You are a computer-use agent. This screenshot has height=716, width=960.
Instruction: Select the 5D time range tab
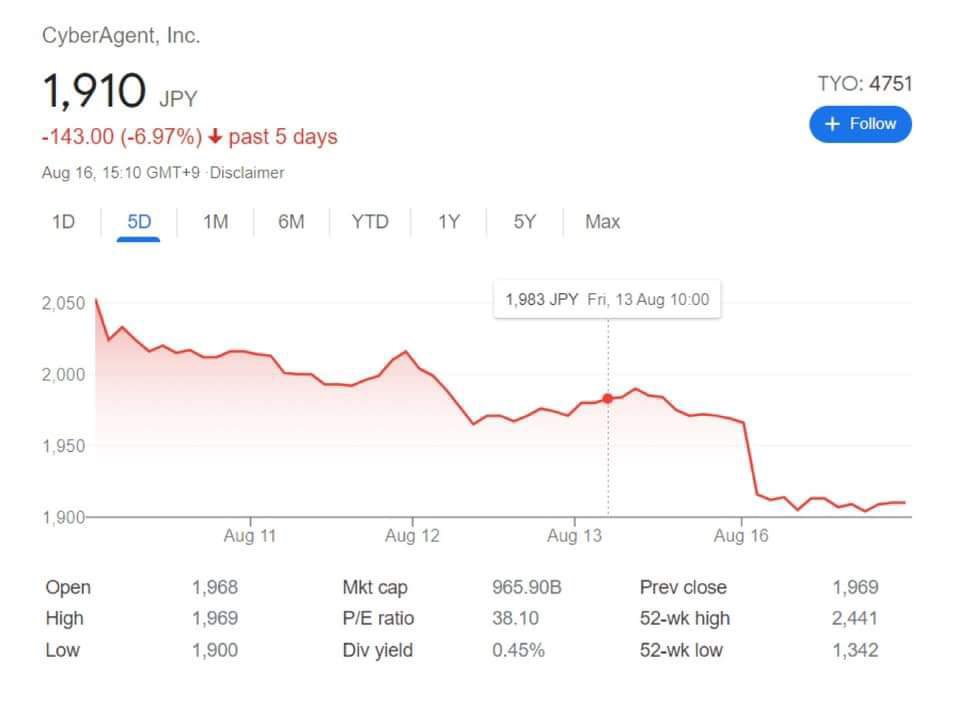139,222
